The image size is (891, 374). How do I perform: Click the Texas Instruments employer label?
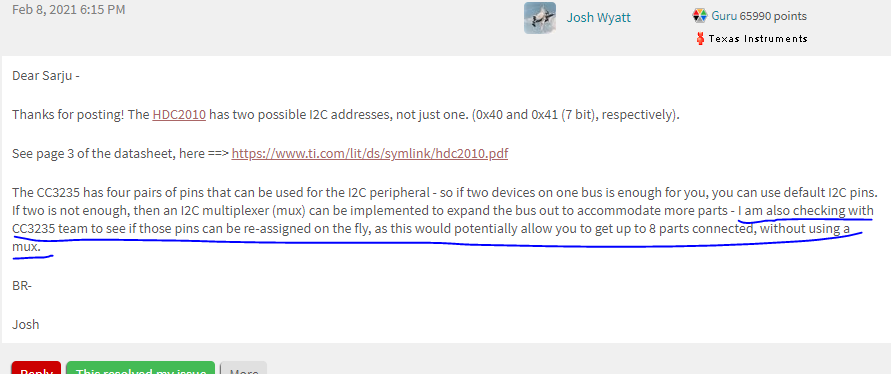coord(758,39)
